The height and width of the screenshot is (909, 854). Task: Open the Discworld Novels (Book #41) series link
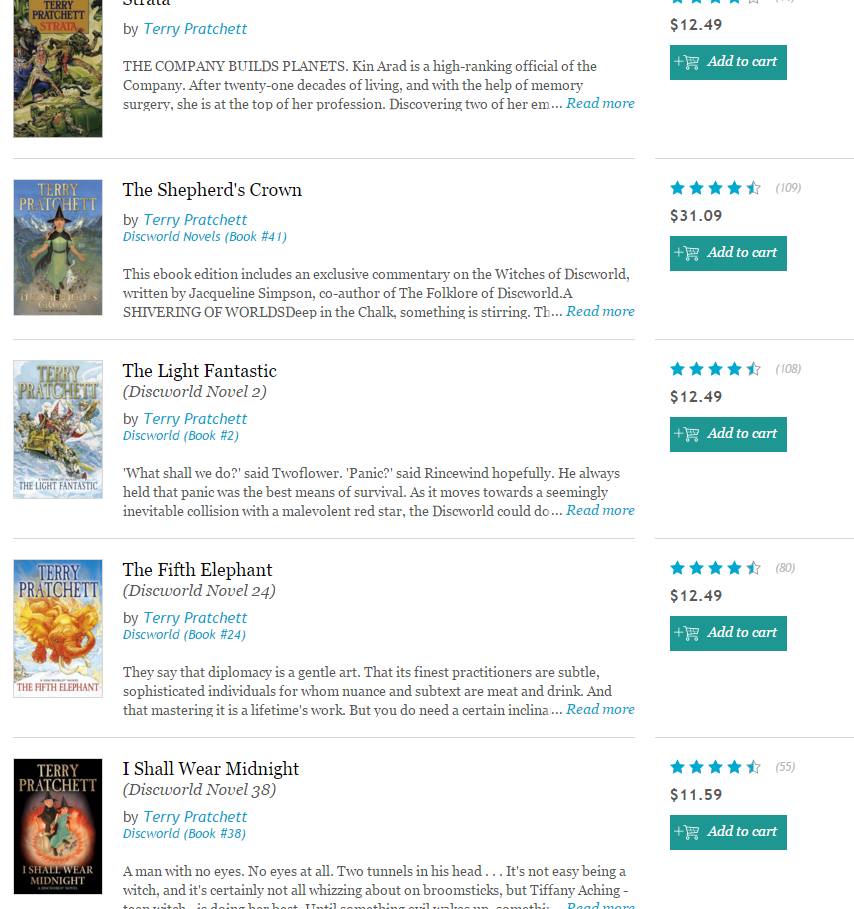coord(204,237)
